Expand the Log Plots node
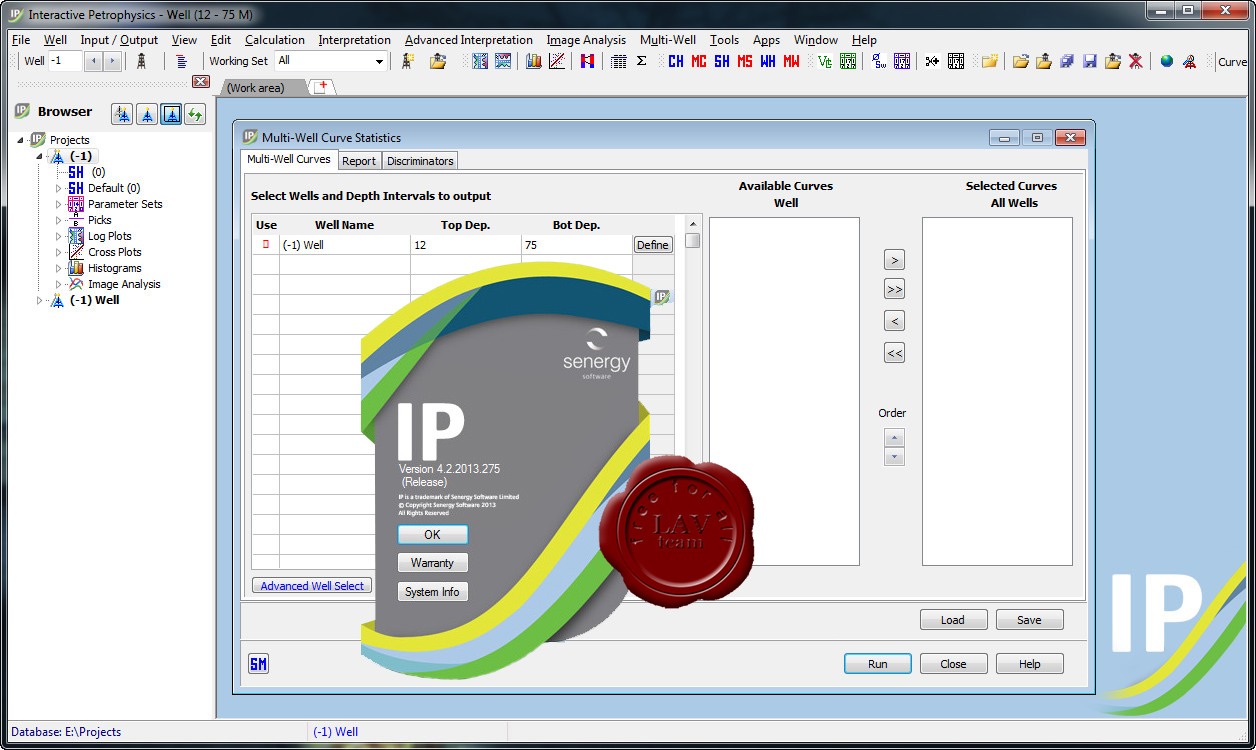1256x750 pixels. pos(58,236)
